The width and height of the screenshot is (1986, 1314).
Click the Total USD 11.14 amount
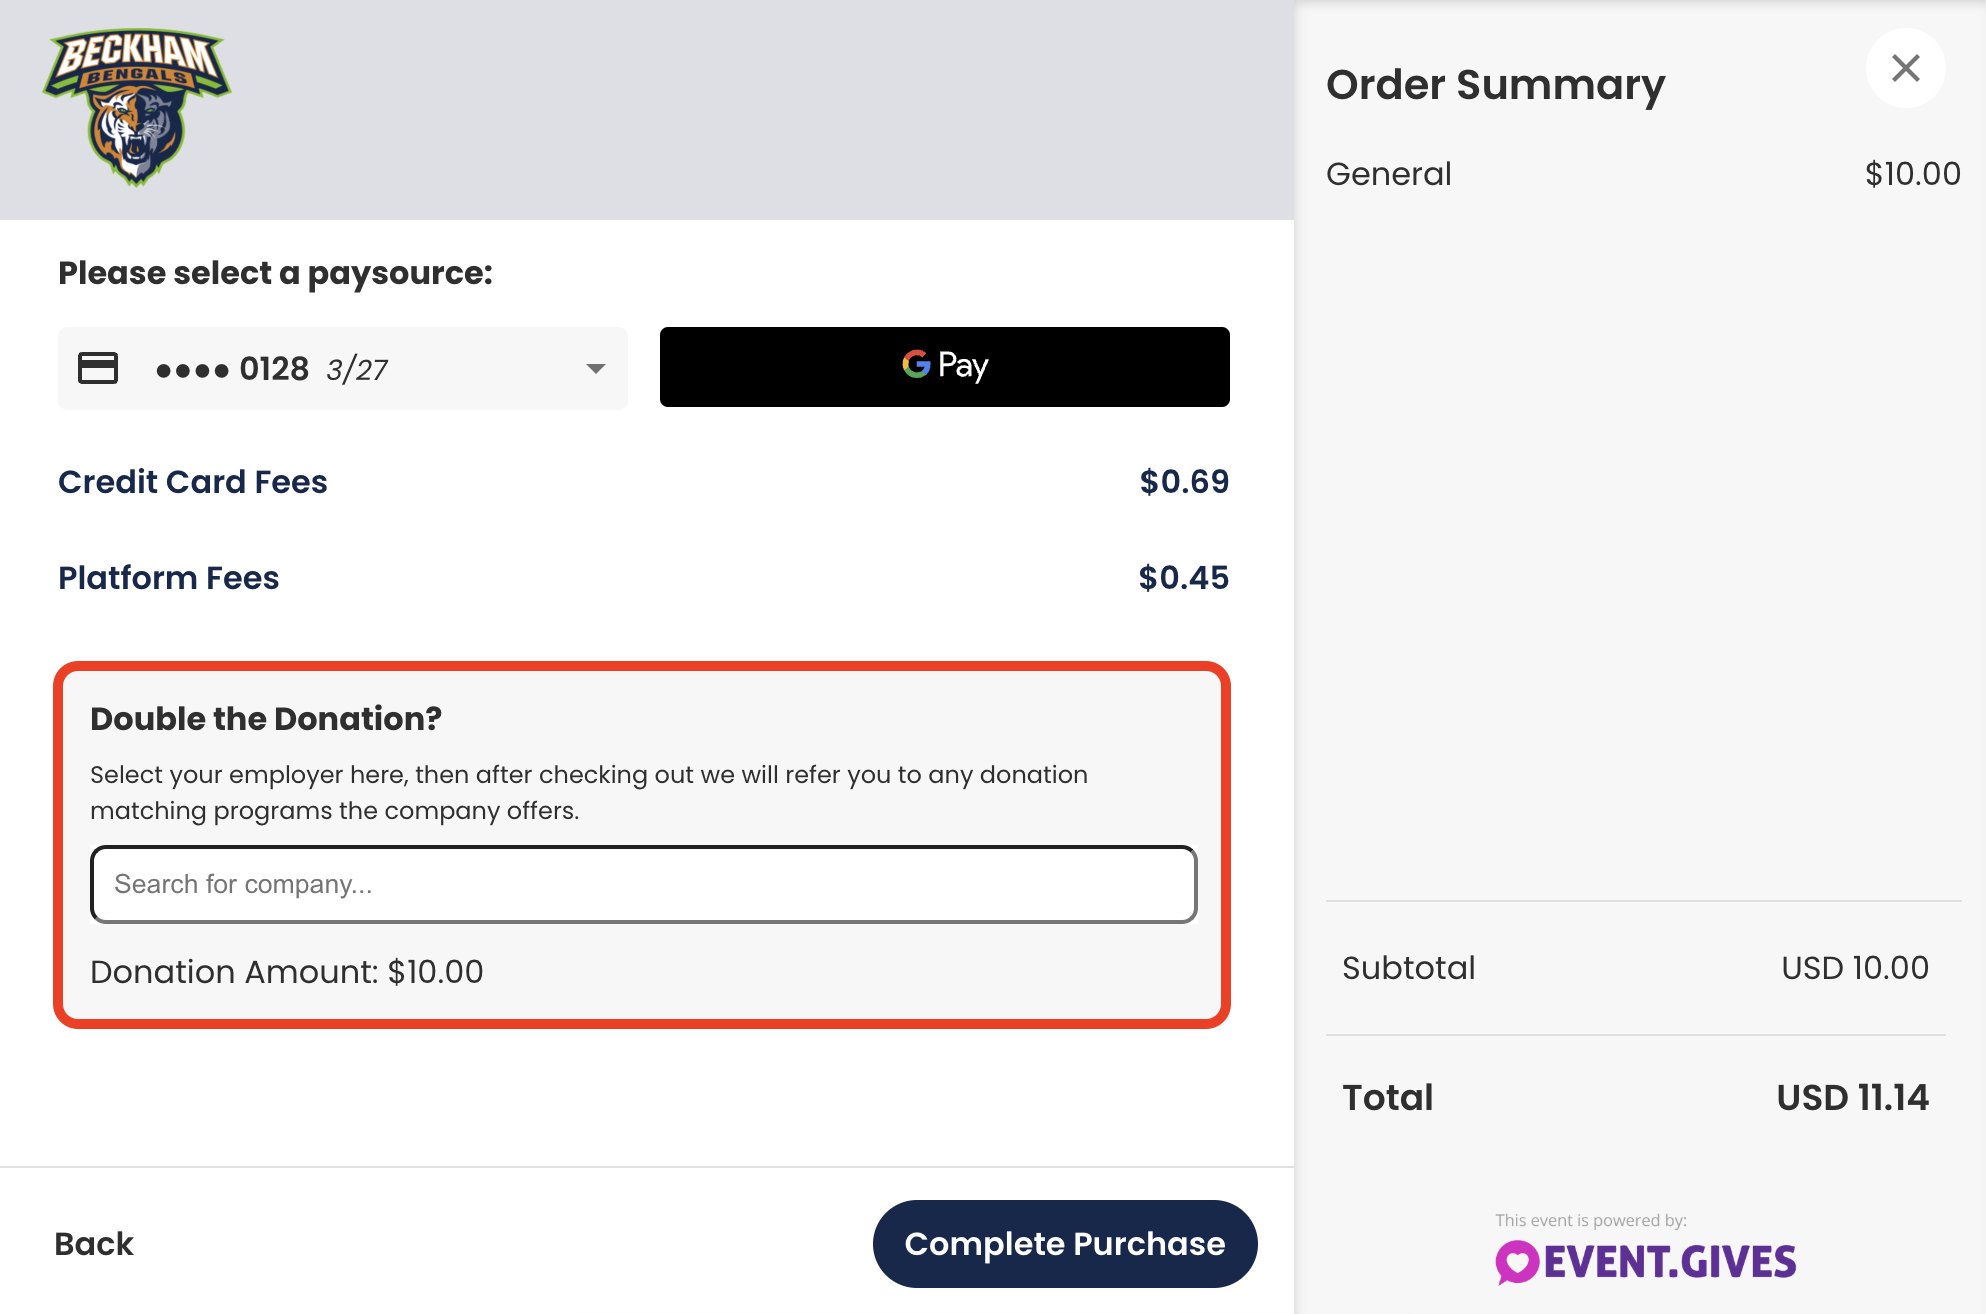click(x=1852, y=1097)
